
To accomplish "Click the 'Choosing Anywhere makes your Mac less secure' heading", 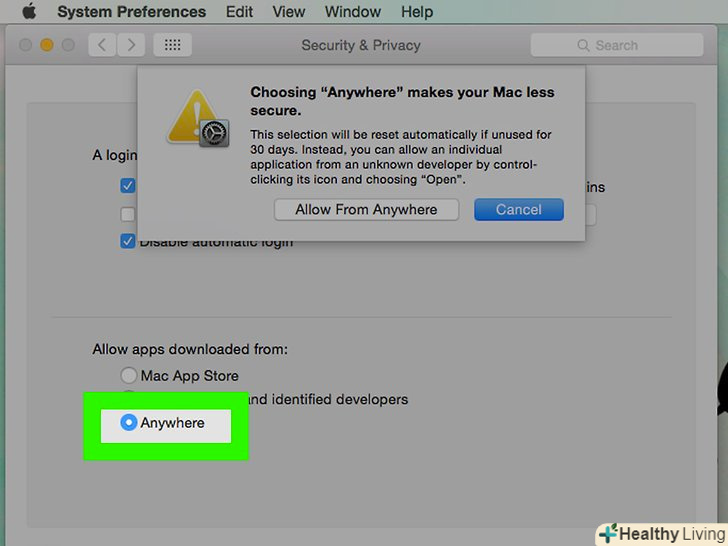I will 402,101.
